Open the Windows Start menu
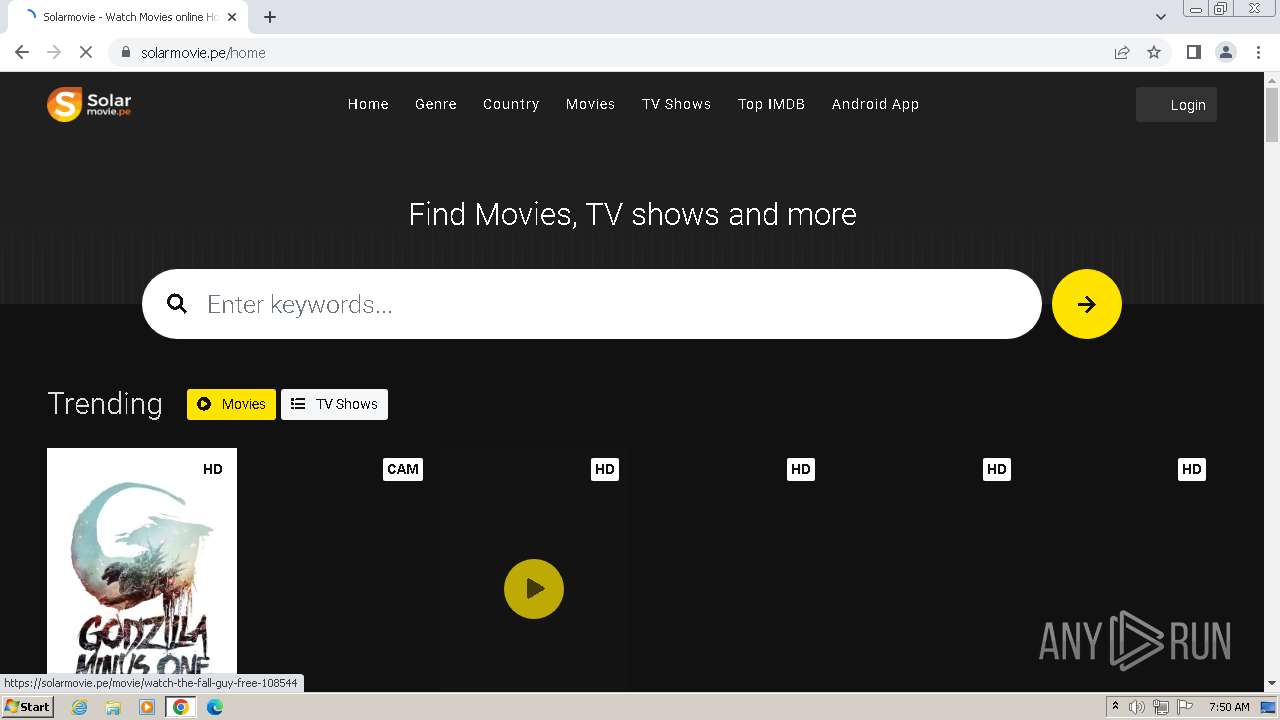The height and width of the screenshot is (720, 1280). [28, 707]
